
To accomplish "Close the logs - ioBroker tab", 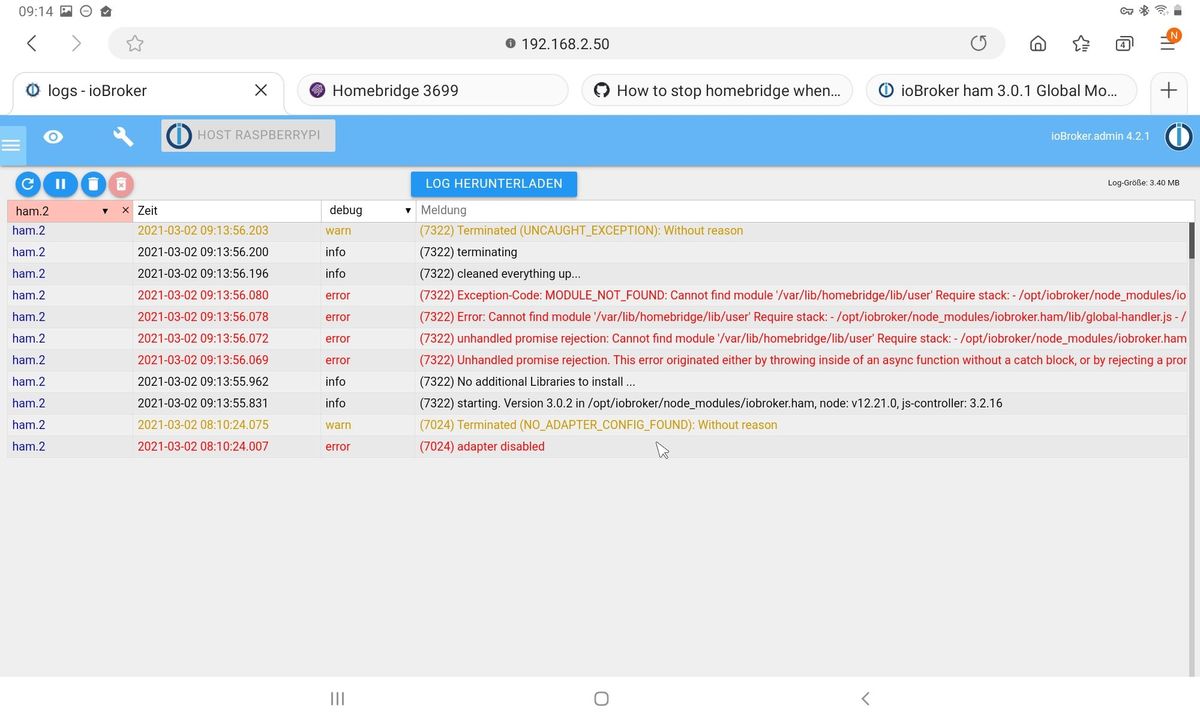I will pyautogui.click(x=261, y=90).
